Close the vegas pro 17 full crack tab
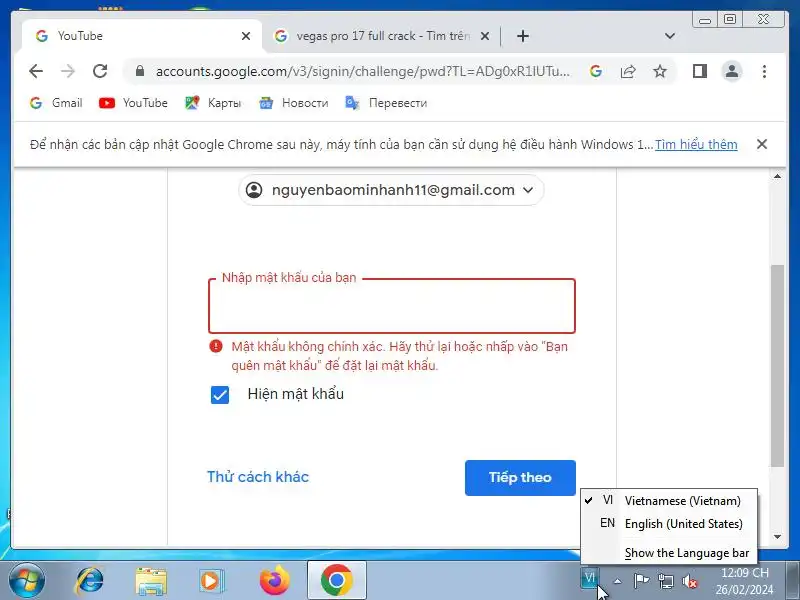Screen dimensions: 800x600 tap(485, 36)
